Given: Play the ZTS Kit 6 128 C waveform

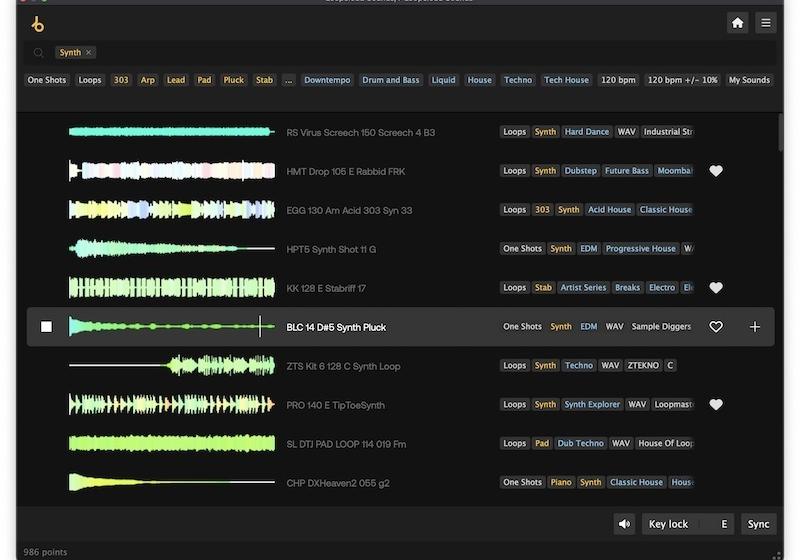Looking at the screenshot, I should (171, 366).
